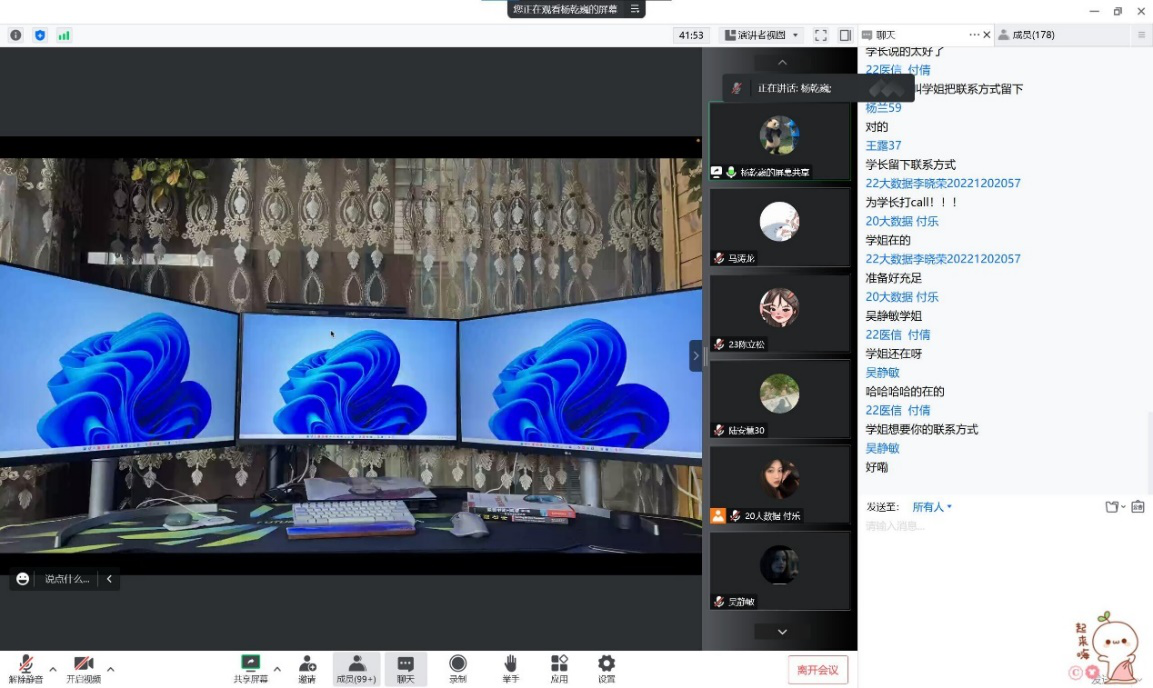This screenshot has height=688, width=1153.
Task: Open the chat tab more options dots
Action: [974, 35]
